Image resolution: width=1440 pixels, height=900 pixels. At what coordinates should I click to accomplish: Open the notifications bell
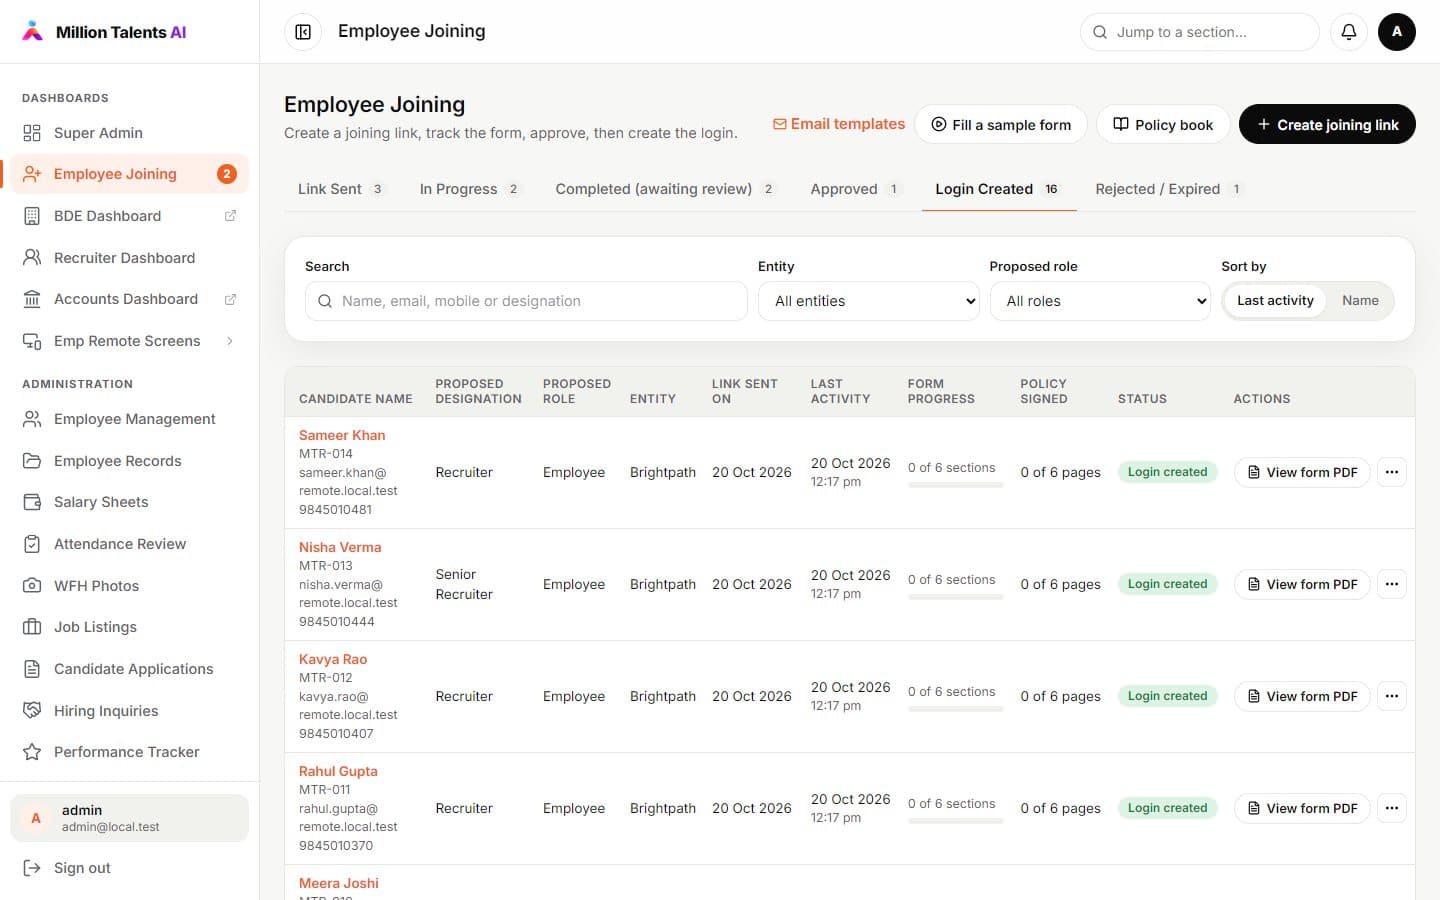(x=1349, y=32)
